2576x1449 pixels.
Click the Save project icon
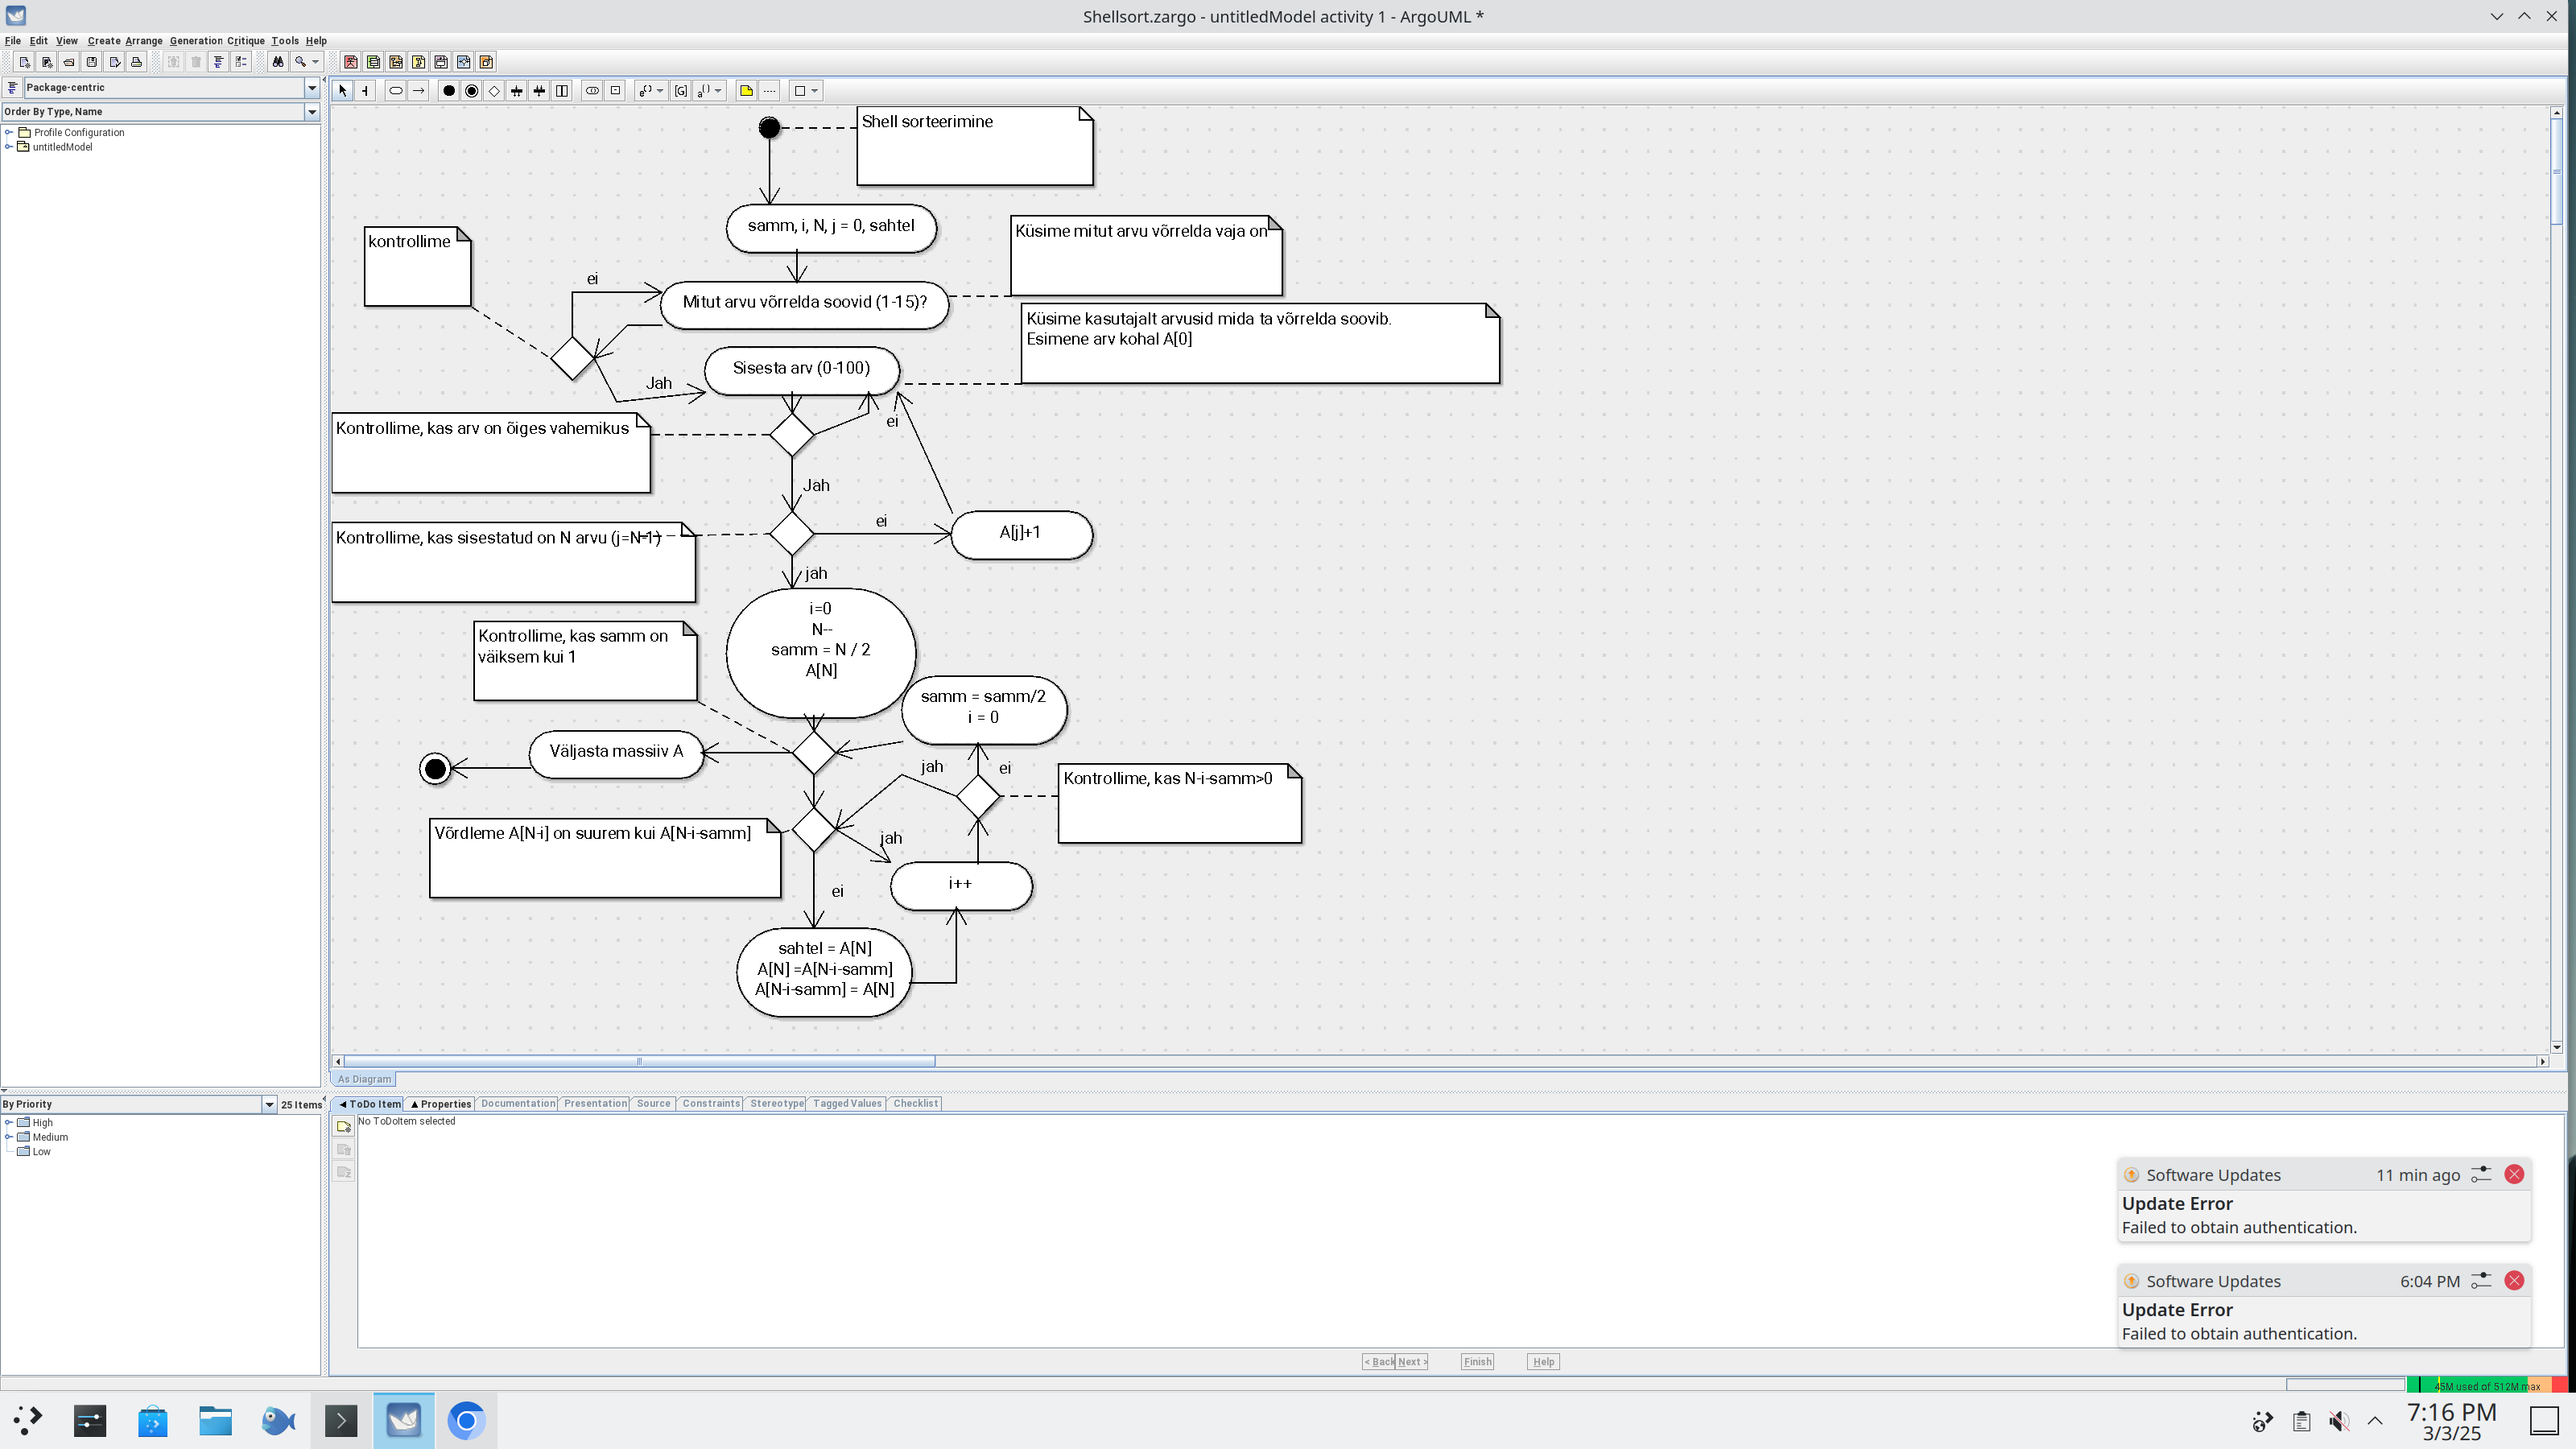[91, 62]
